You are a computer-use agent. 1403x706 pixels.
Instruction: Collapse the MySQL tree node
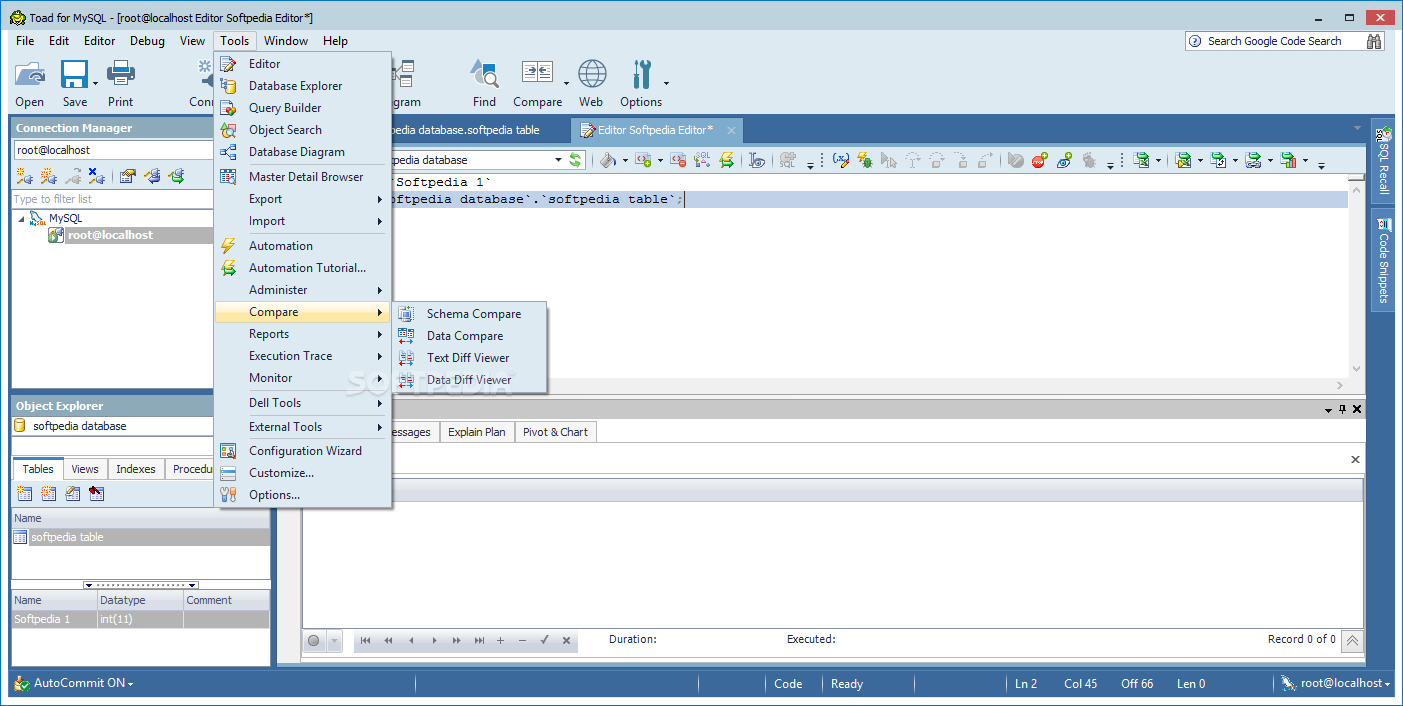pyautogui.click(x=22, y=218)
